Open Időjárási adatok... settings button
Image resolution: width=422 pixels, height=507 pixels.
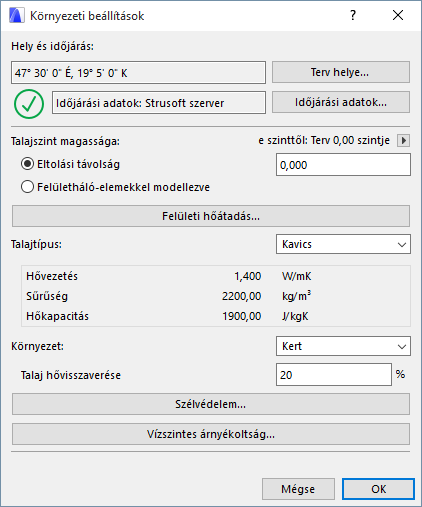pos(341,102)
